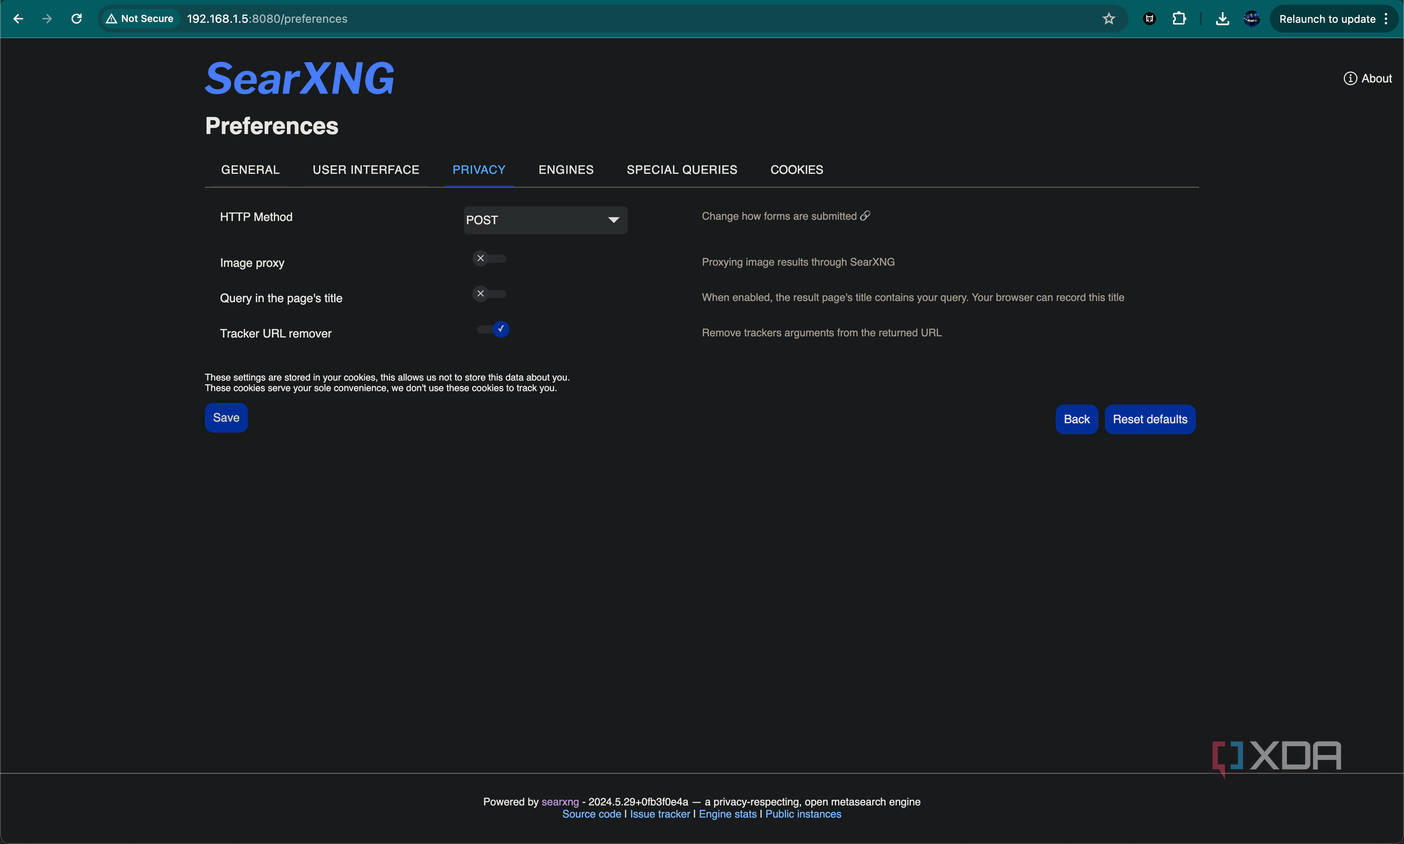
Task: Open the HTTP Method POST dropdown
Action: (545, 220)
